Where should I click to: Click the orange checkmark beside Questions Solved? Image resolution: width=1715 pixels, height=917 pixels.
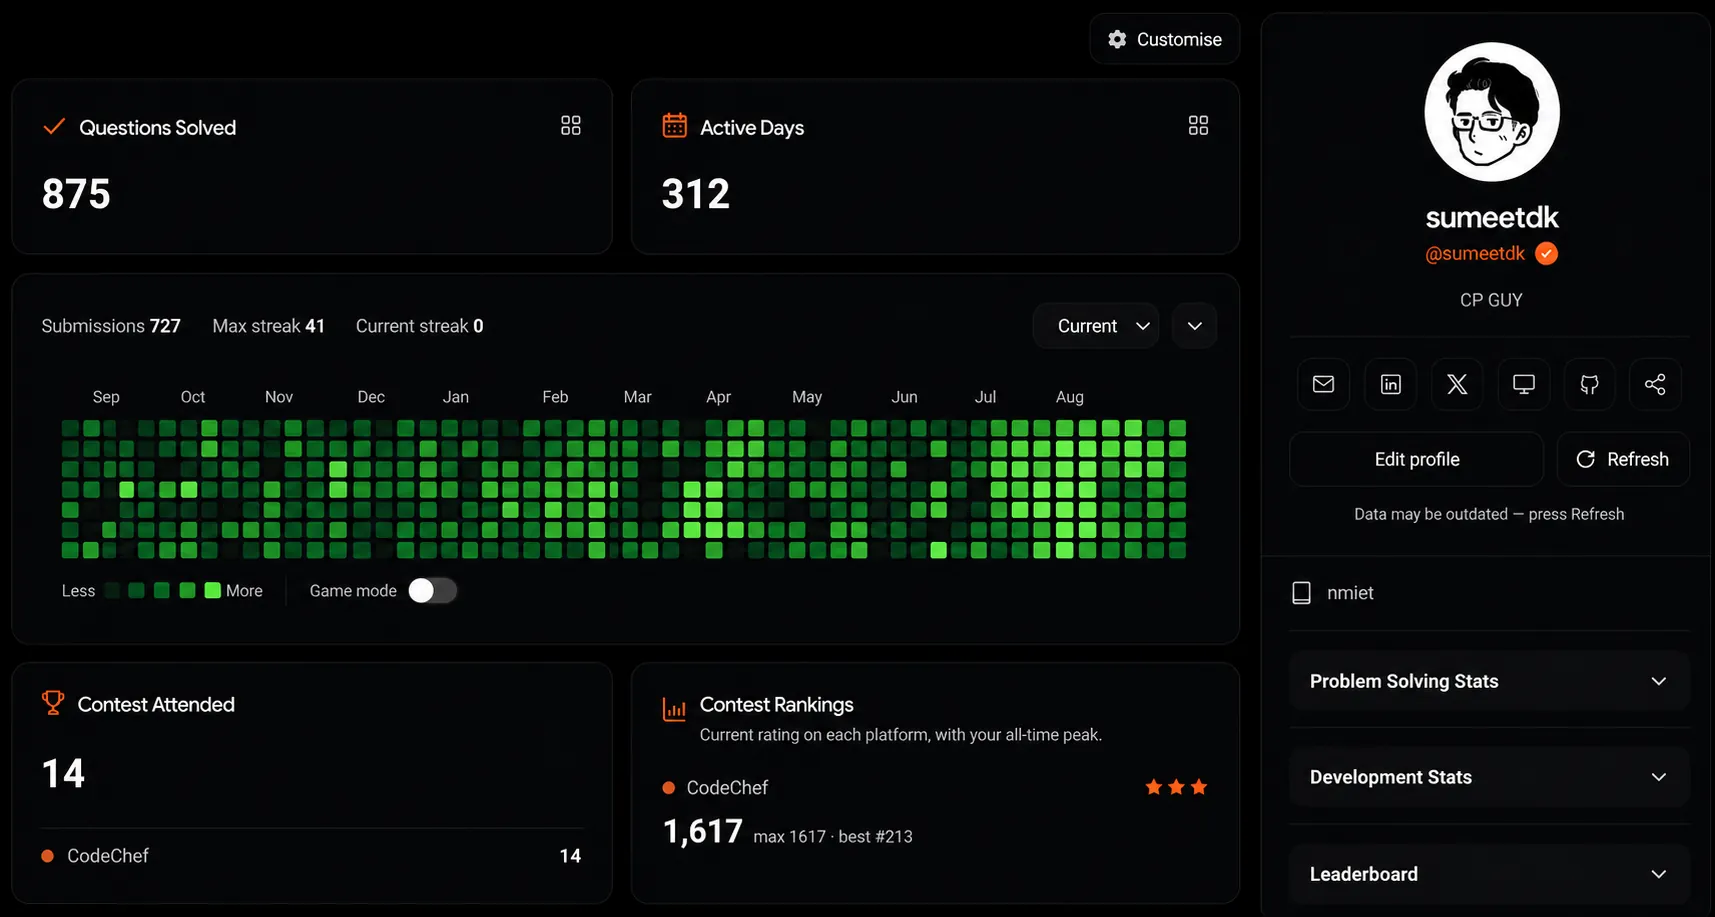[x=54, y=126]
